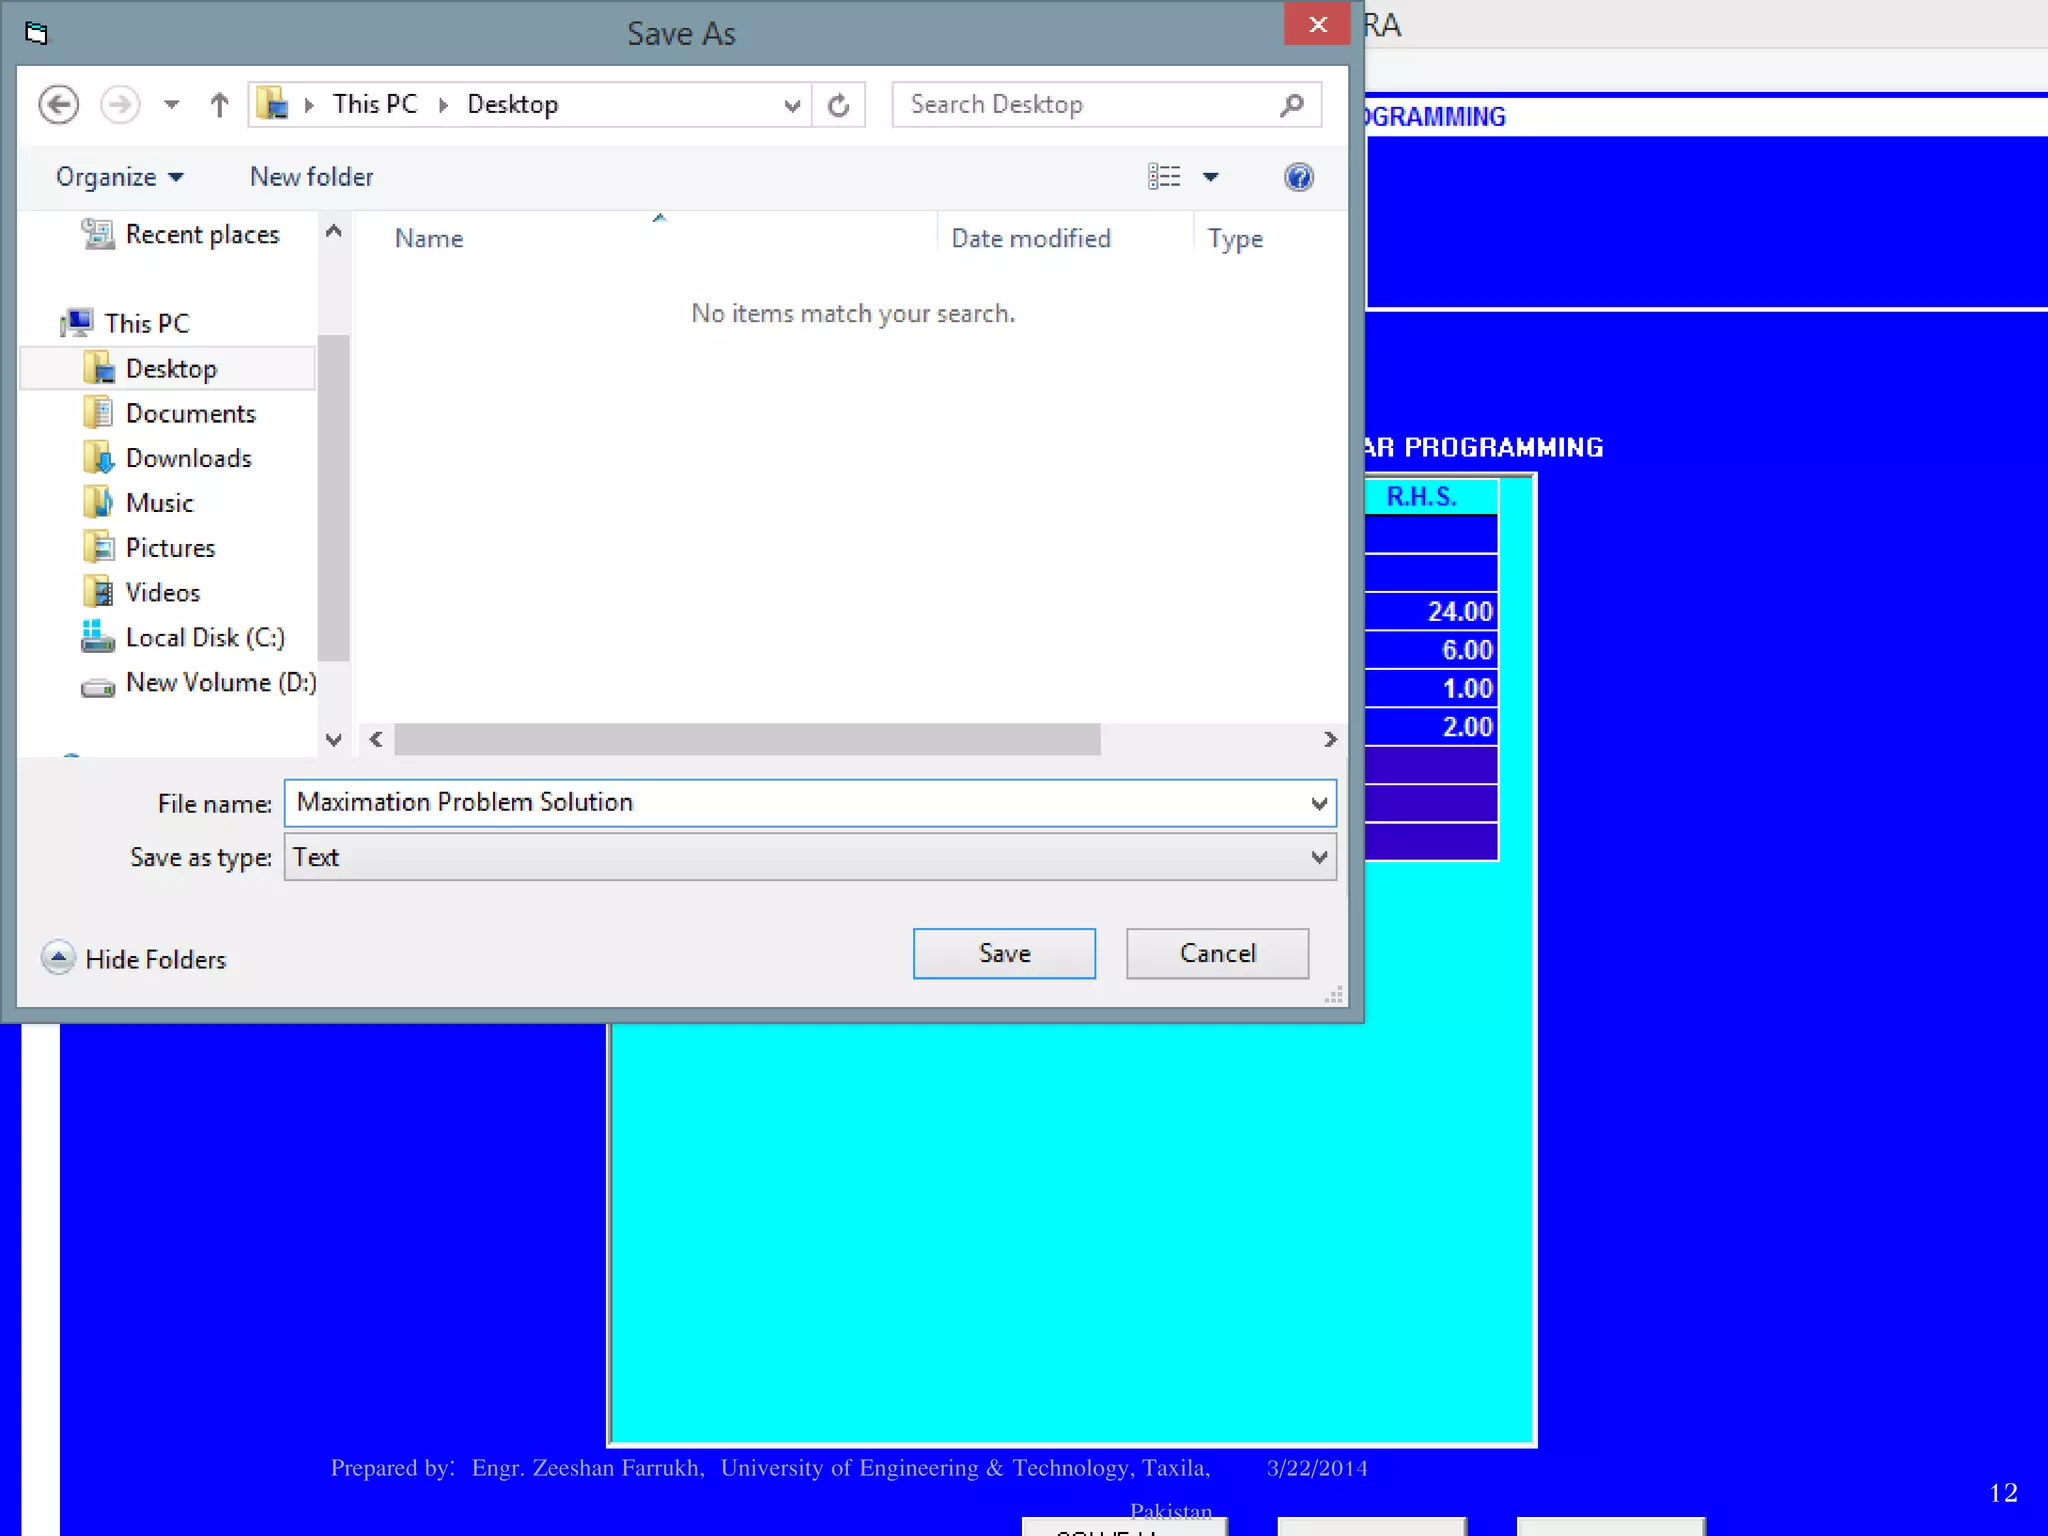2048x1536 pixels.
Task: Click the search magnifier icon
Action: pyautogui.click(x=1292, y=104)
